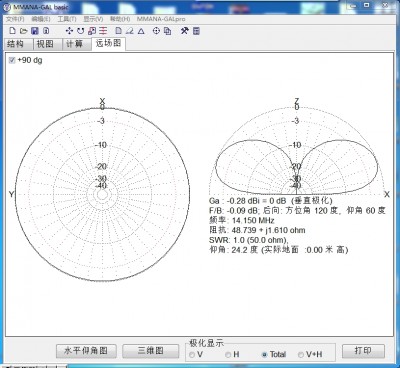Select the crosshair target icon
Viewport: 400px width, 368px height.
[x=156, y=31]
